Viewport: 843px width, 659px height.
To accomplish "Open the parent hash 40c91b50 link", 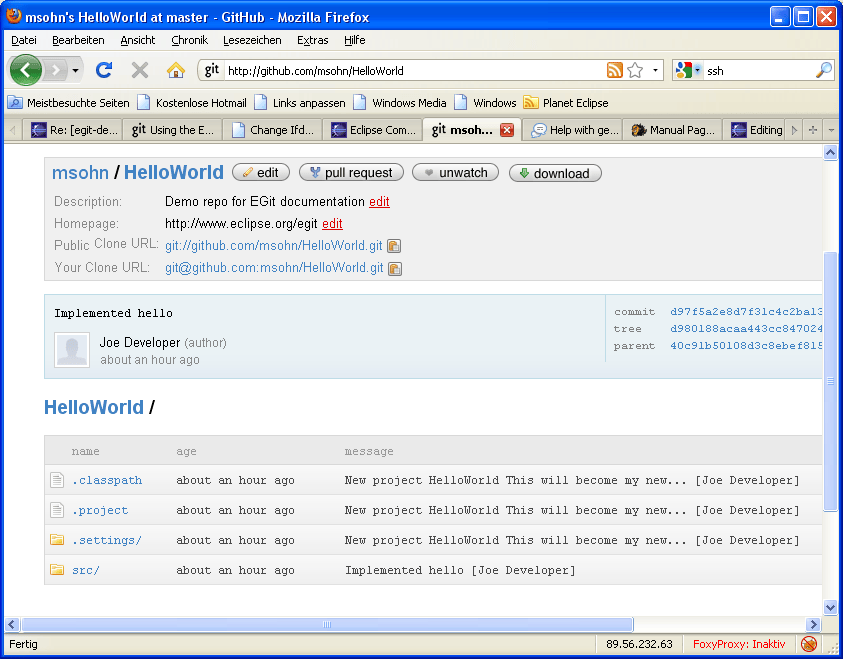I will tap(746, 346).
